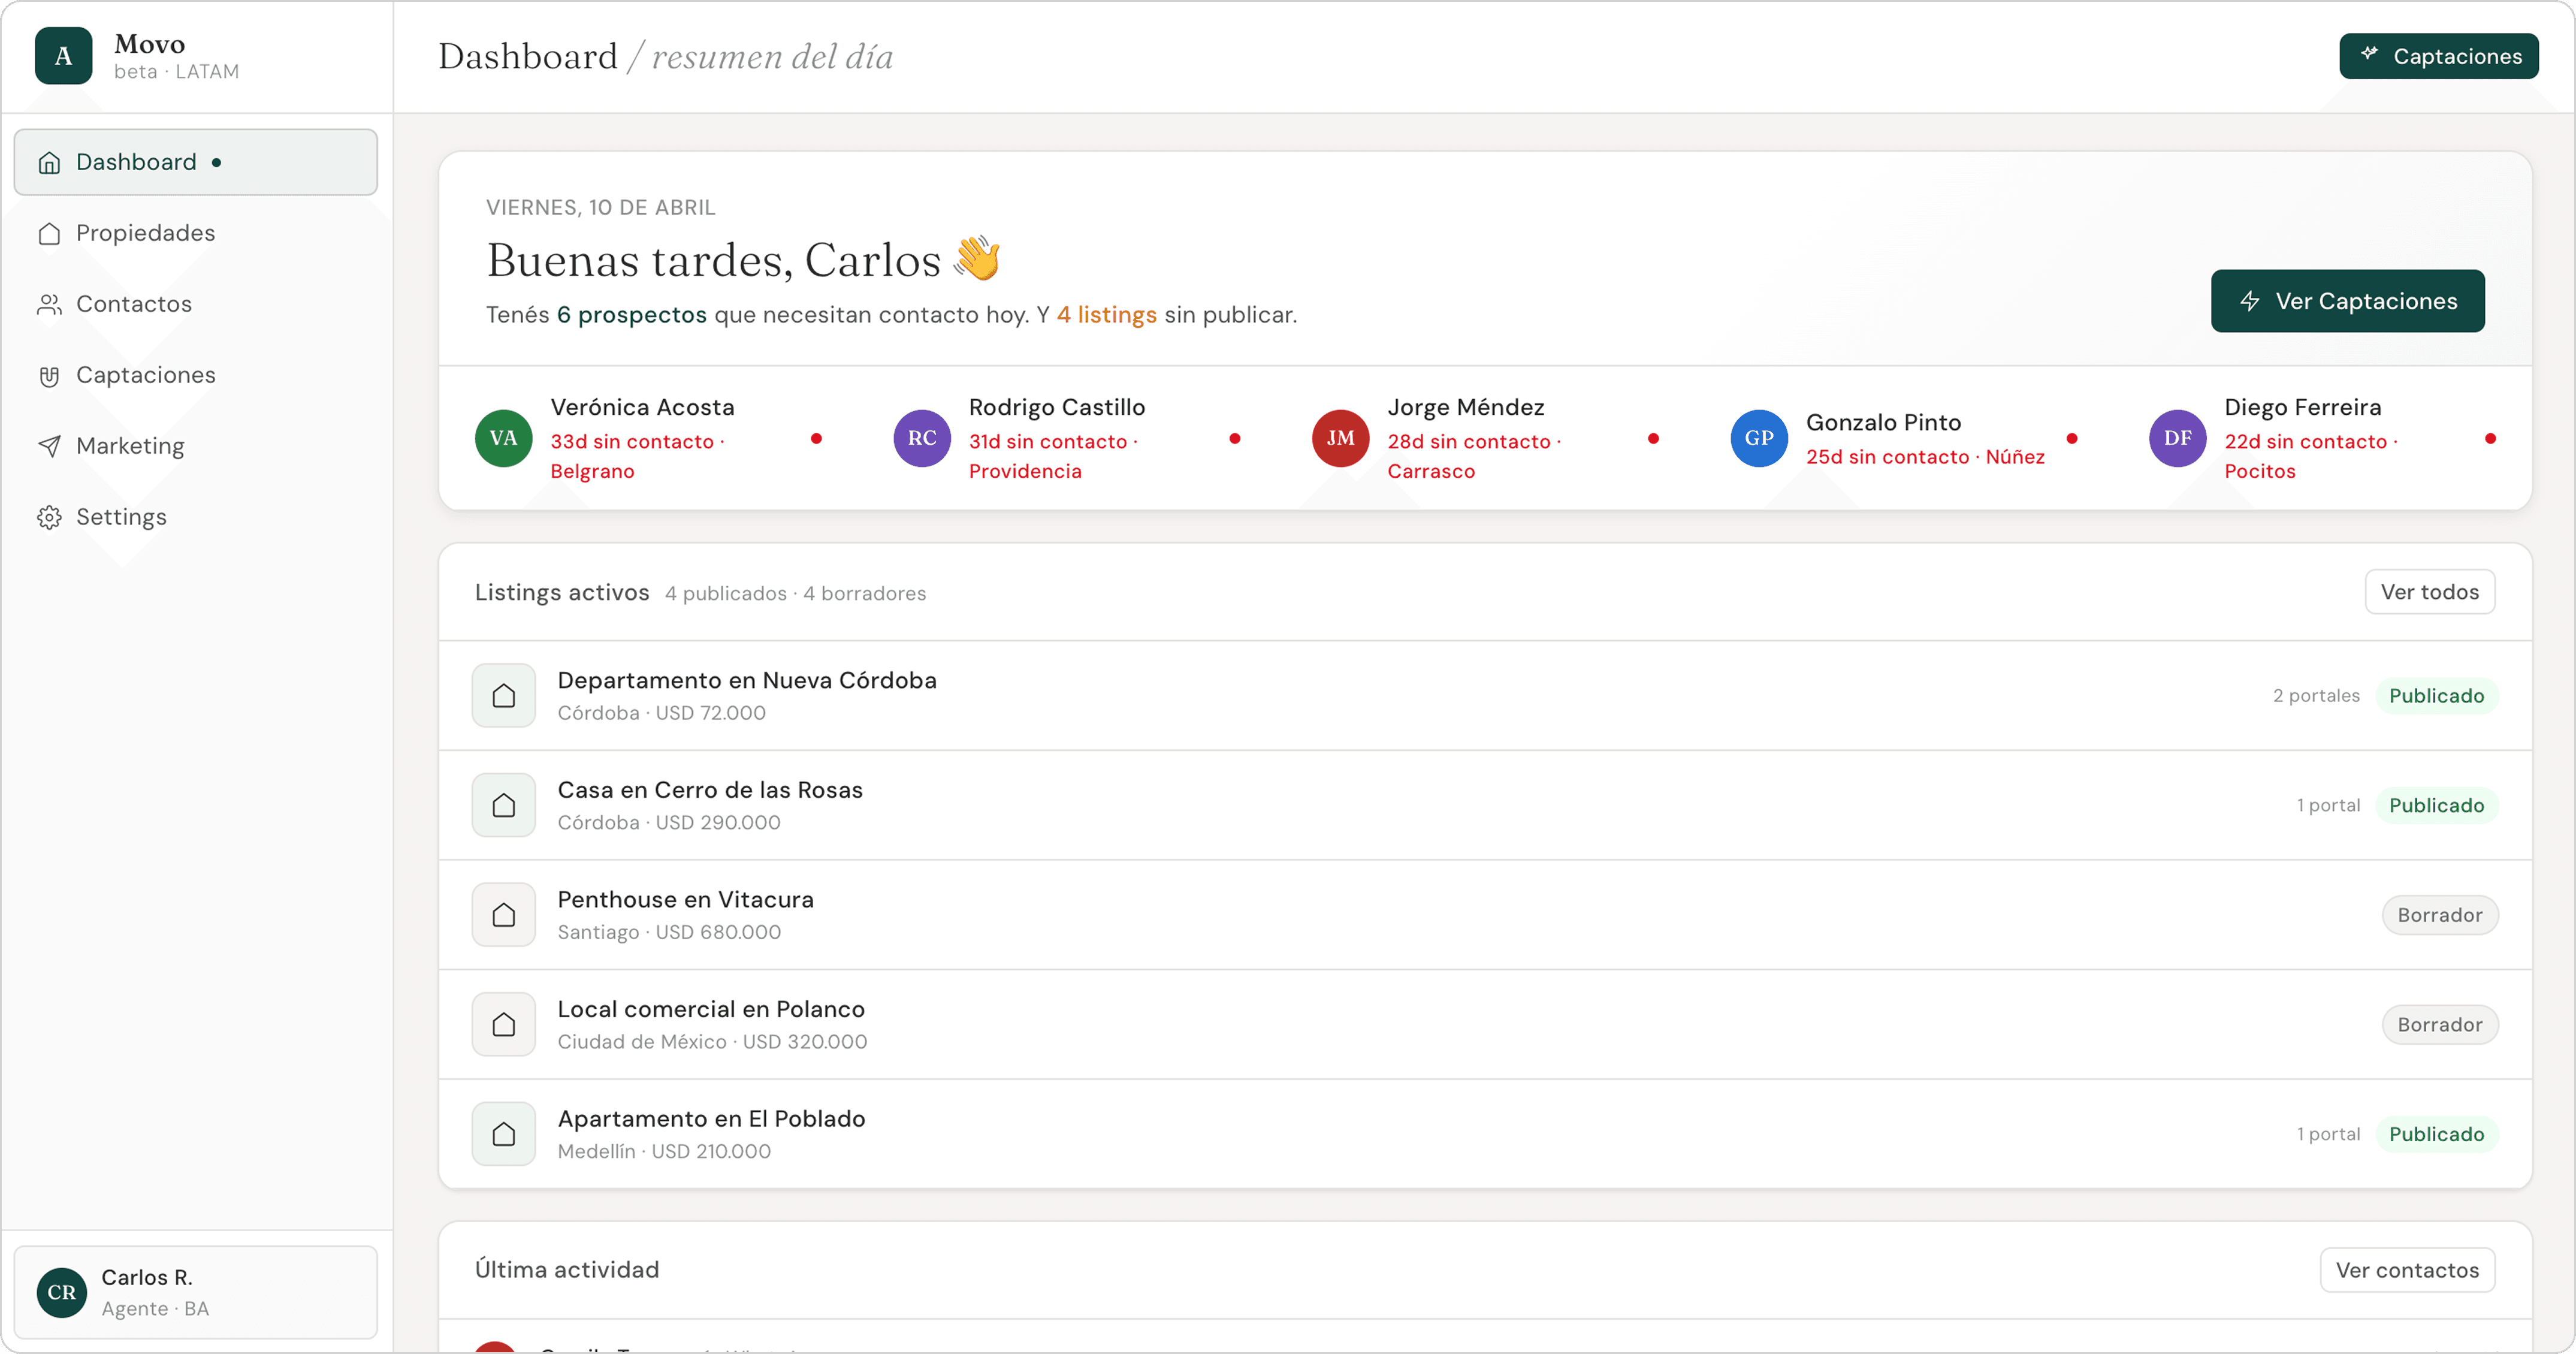This screenshot has height=1354, width=2576.
Task: Click the CR avatar for Carlos R.
Action: 61,1292
